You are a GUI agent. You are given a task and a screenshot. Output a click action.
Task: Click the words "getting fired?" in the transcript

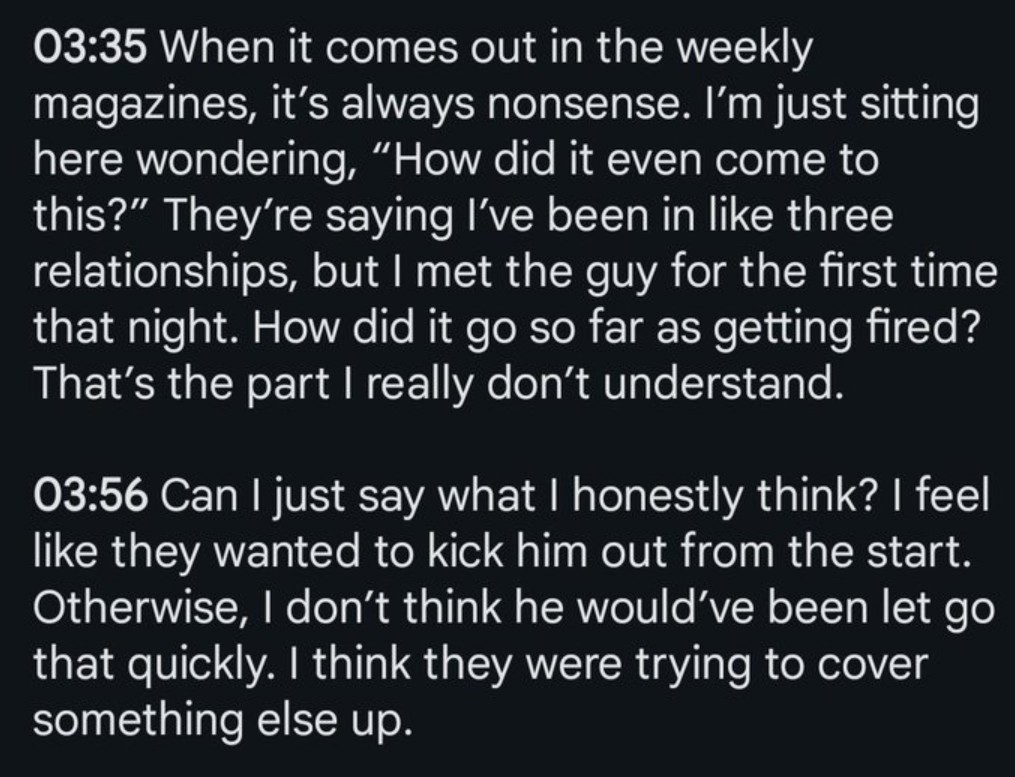(x=847, y=329)
